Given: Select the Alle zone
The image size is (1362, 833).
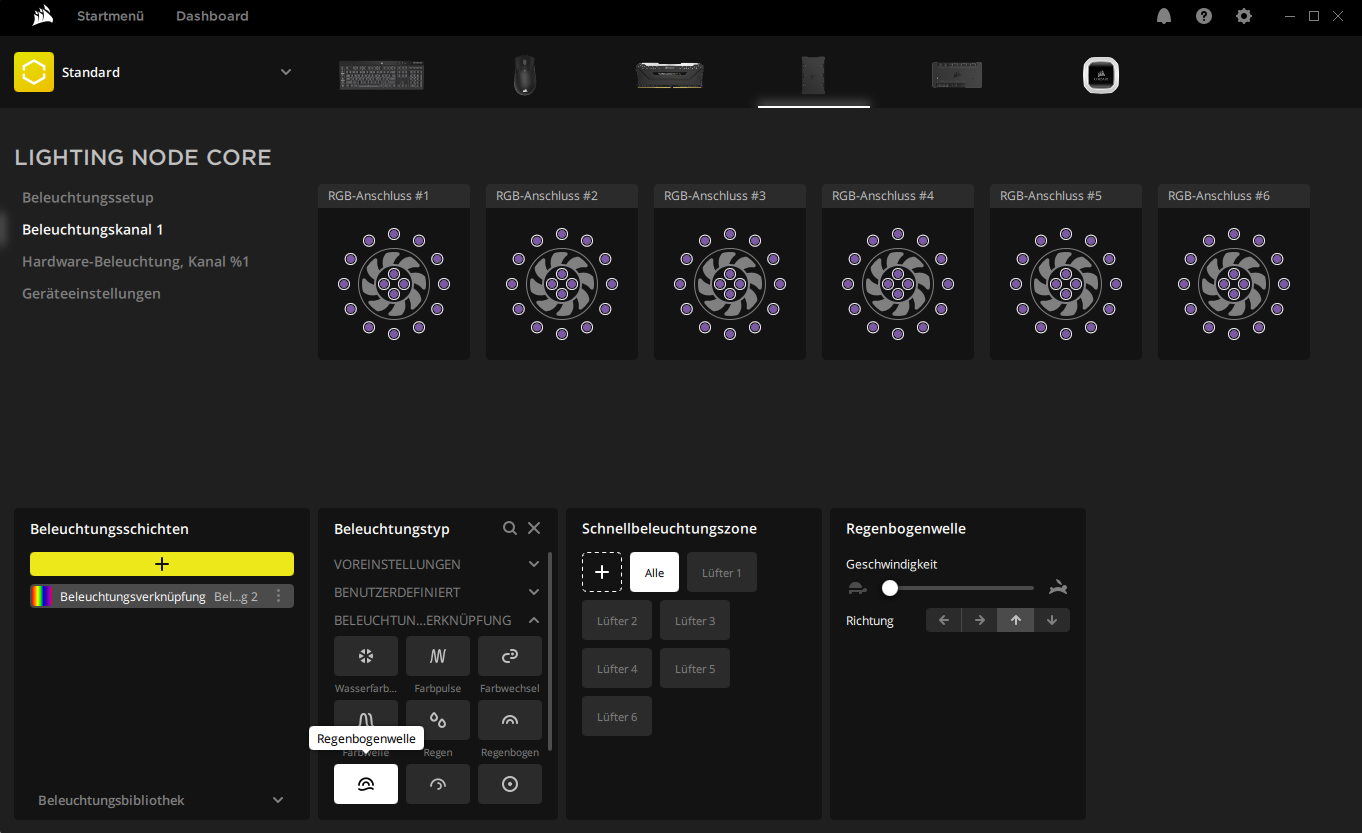Looking at the screenshot, I should (655, 572).
